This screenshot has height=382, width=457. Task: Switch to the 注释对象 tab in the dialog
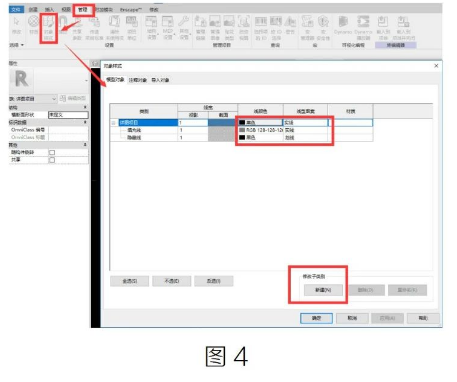138,80
